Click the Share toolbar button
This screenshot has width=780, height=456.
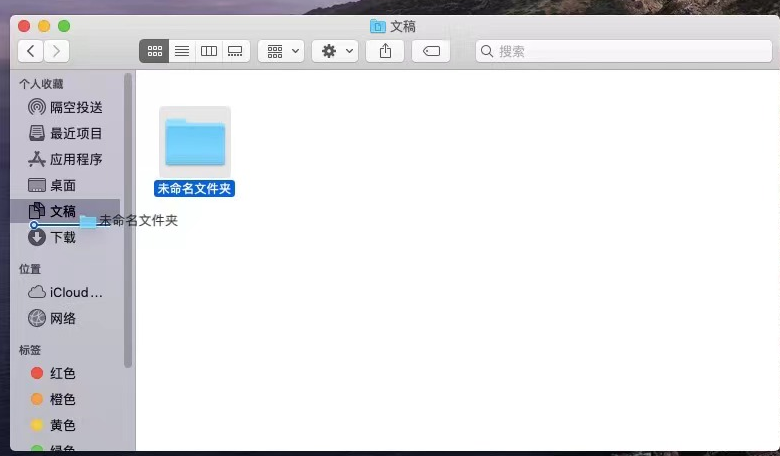click(385, 51)
